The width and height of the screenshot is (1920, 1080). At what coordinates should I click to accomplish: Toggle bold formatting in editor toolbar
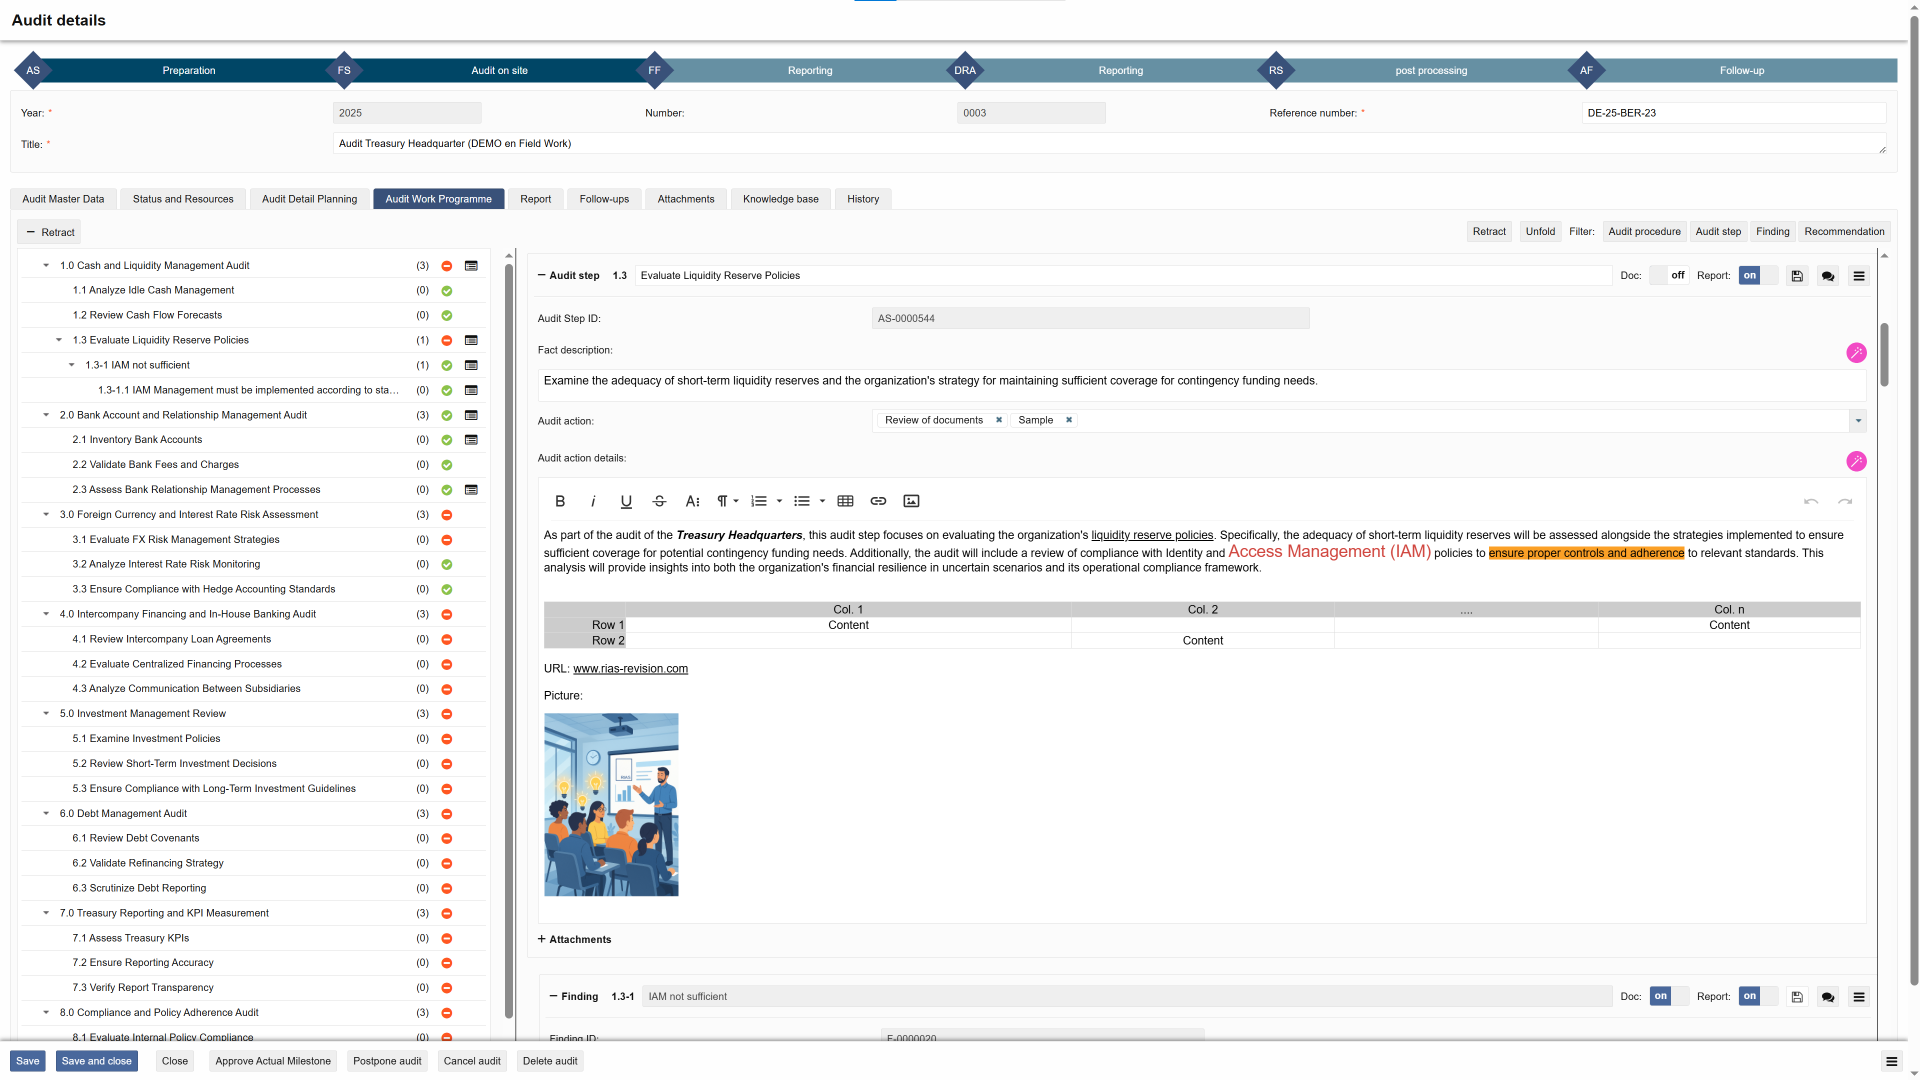click(560, 501)
